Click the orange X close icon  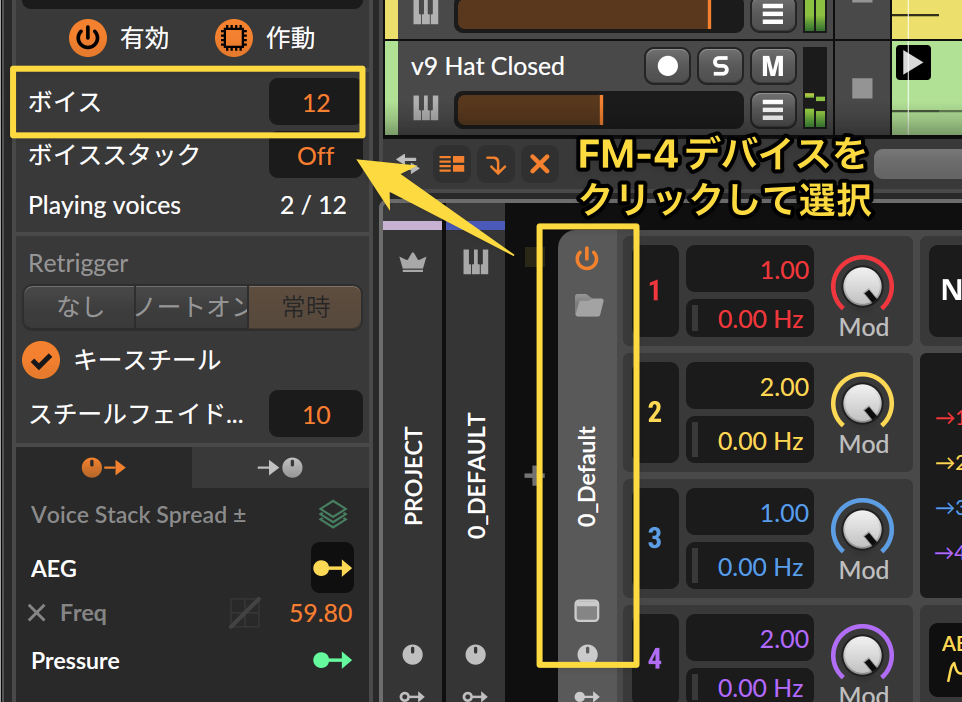click(x=540, y=164)
